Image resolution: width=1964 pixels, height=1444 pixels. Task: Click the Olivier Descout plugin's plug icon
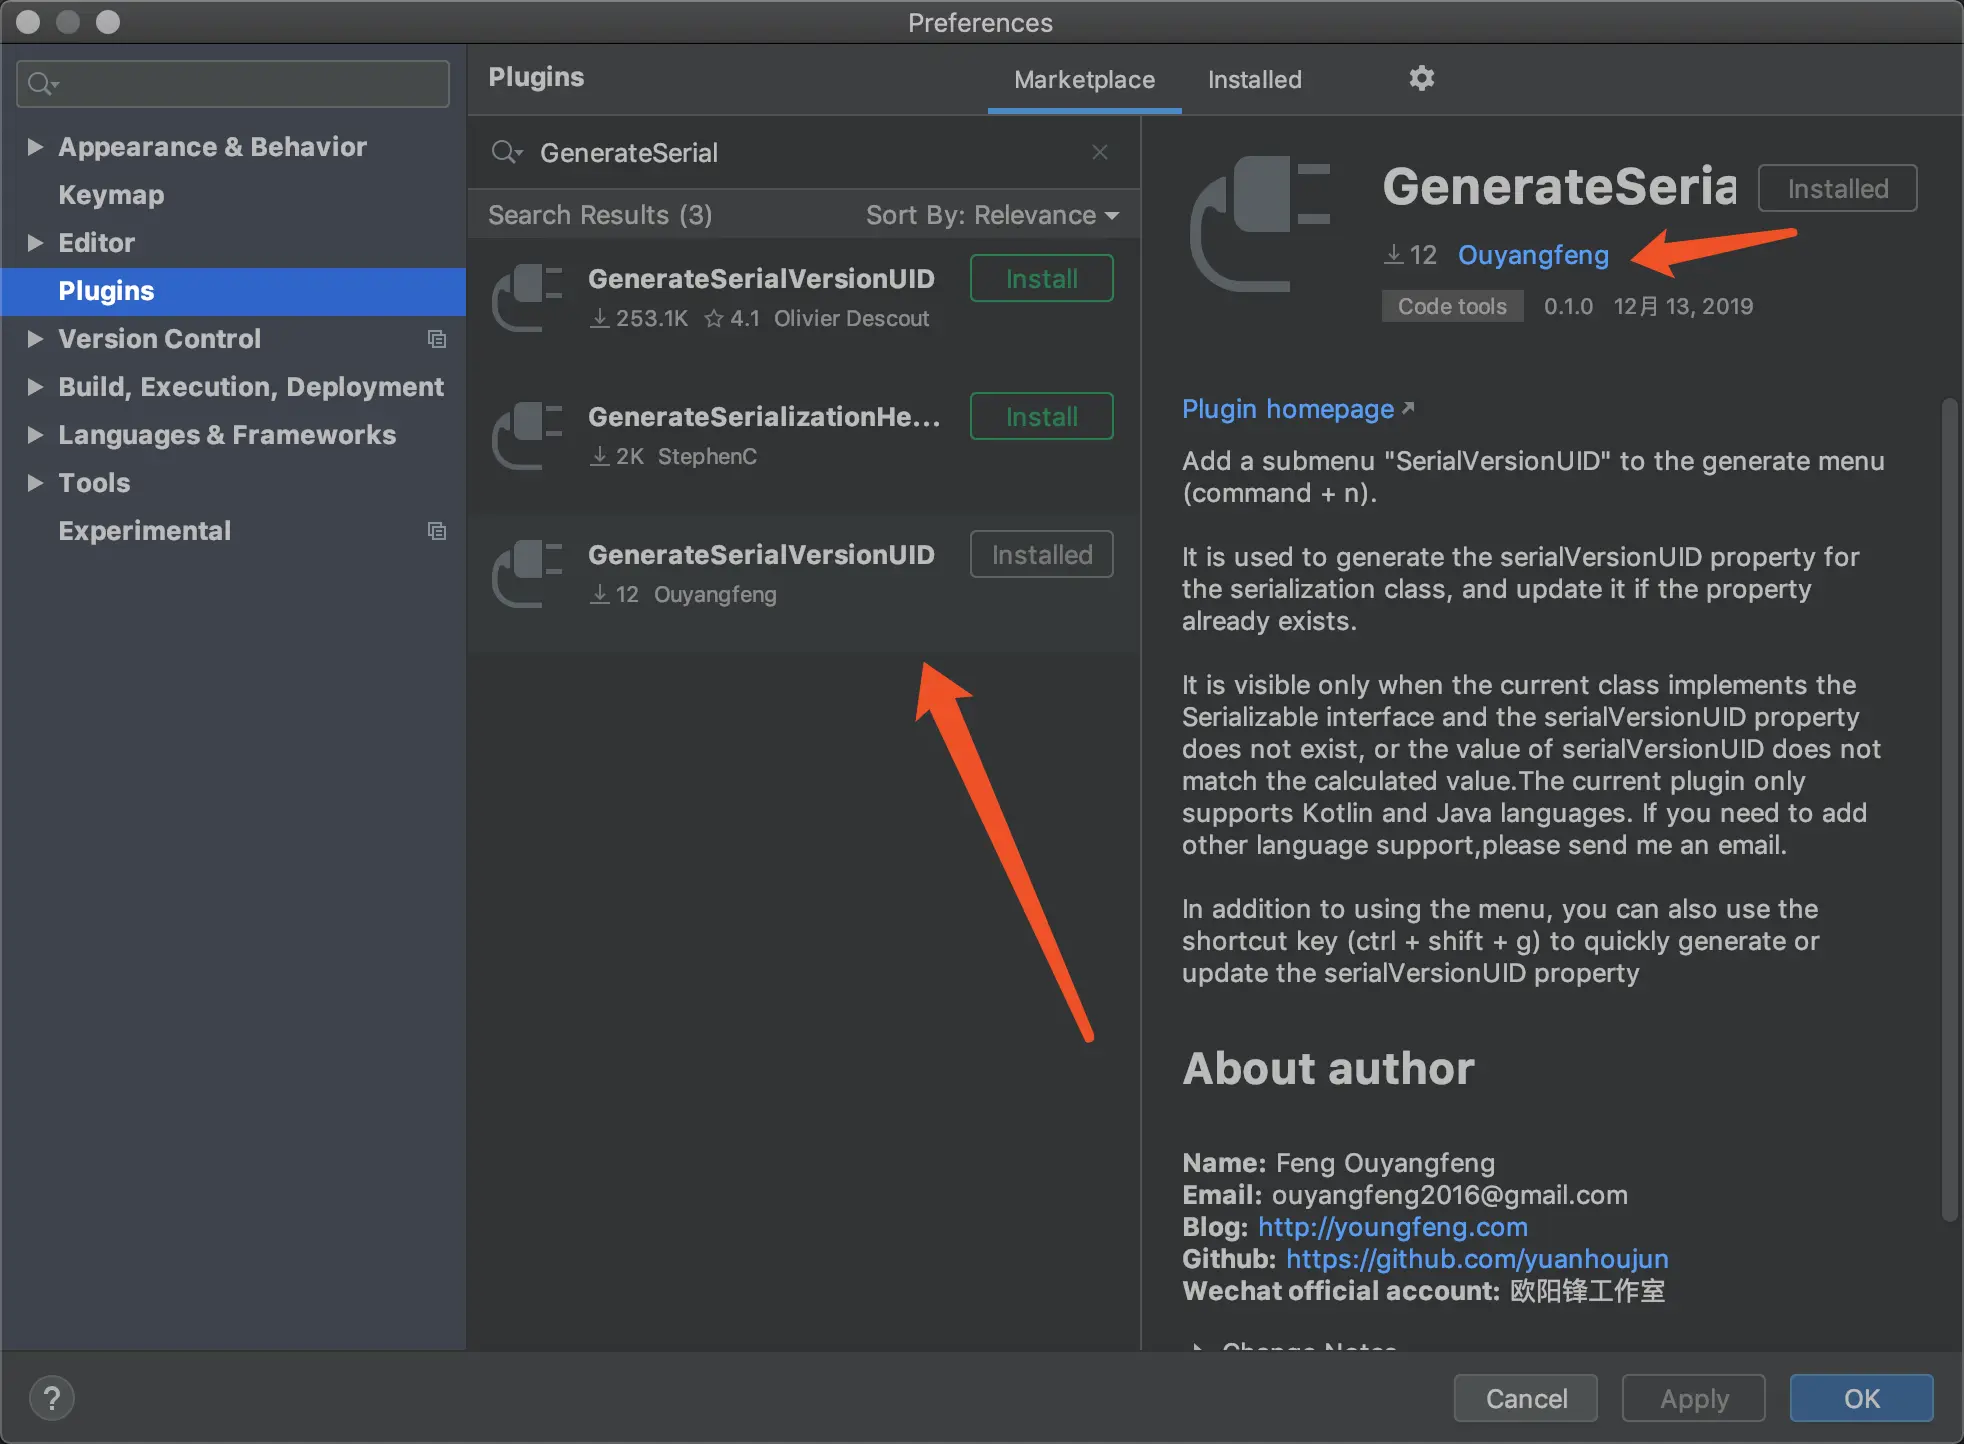[527, 297]
